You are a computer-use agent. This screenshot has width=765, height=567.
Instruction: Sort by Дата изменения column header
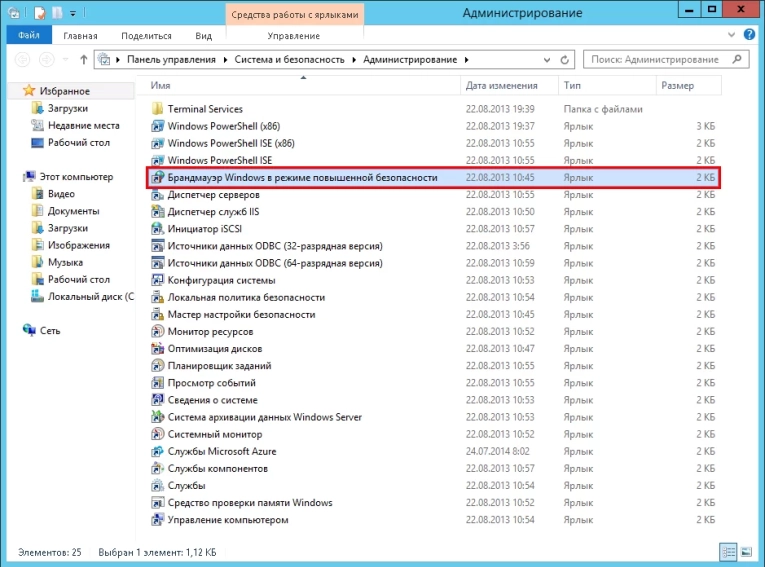[509, 85]
